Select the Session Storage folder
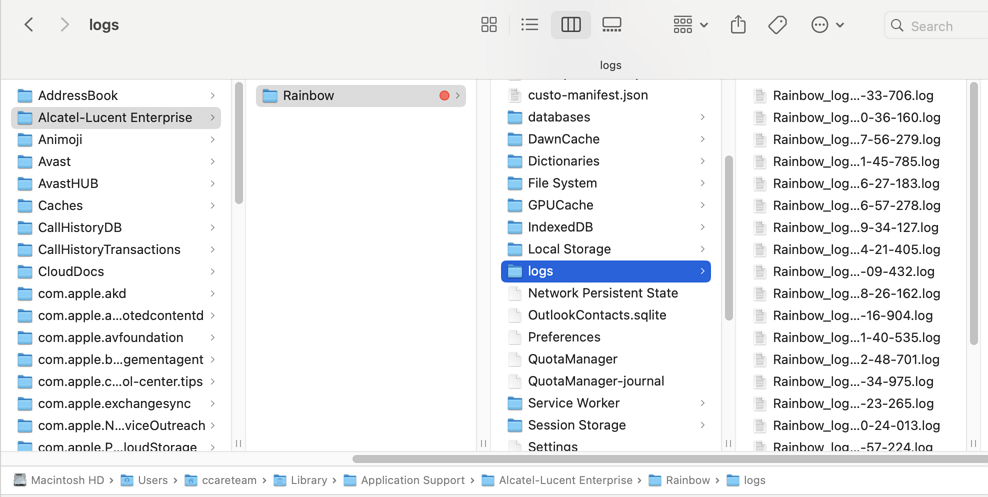The height and width of the screenshot is (497, 988). [x=606, y=425]
